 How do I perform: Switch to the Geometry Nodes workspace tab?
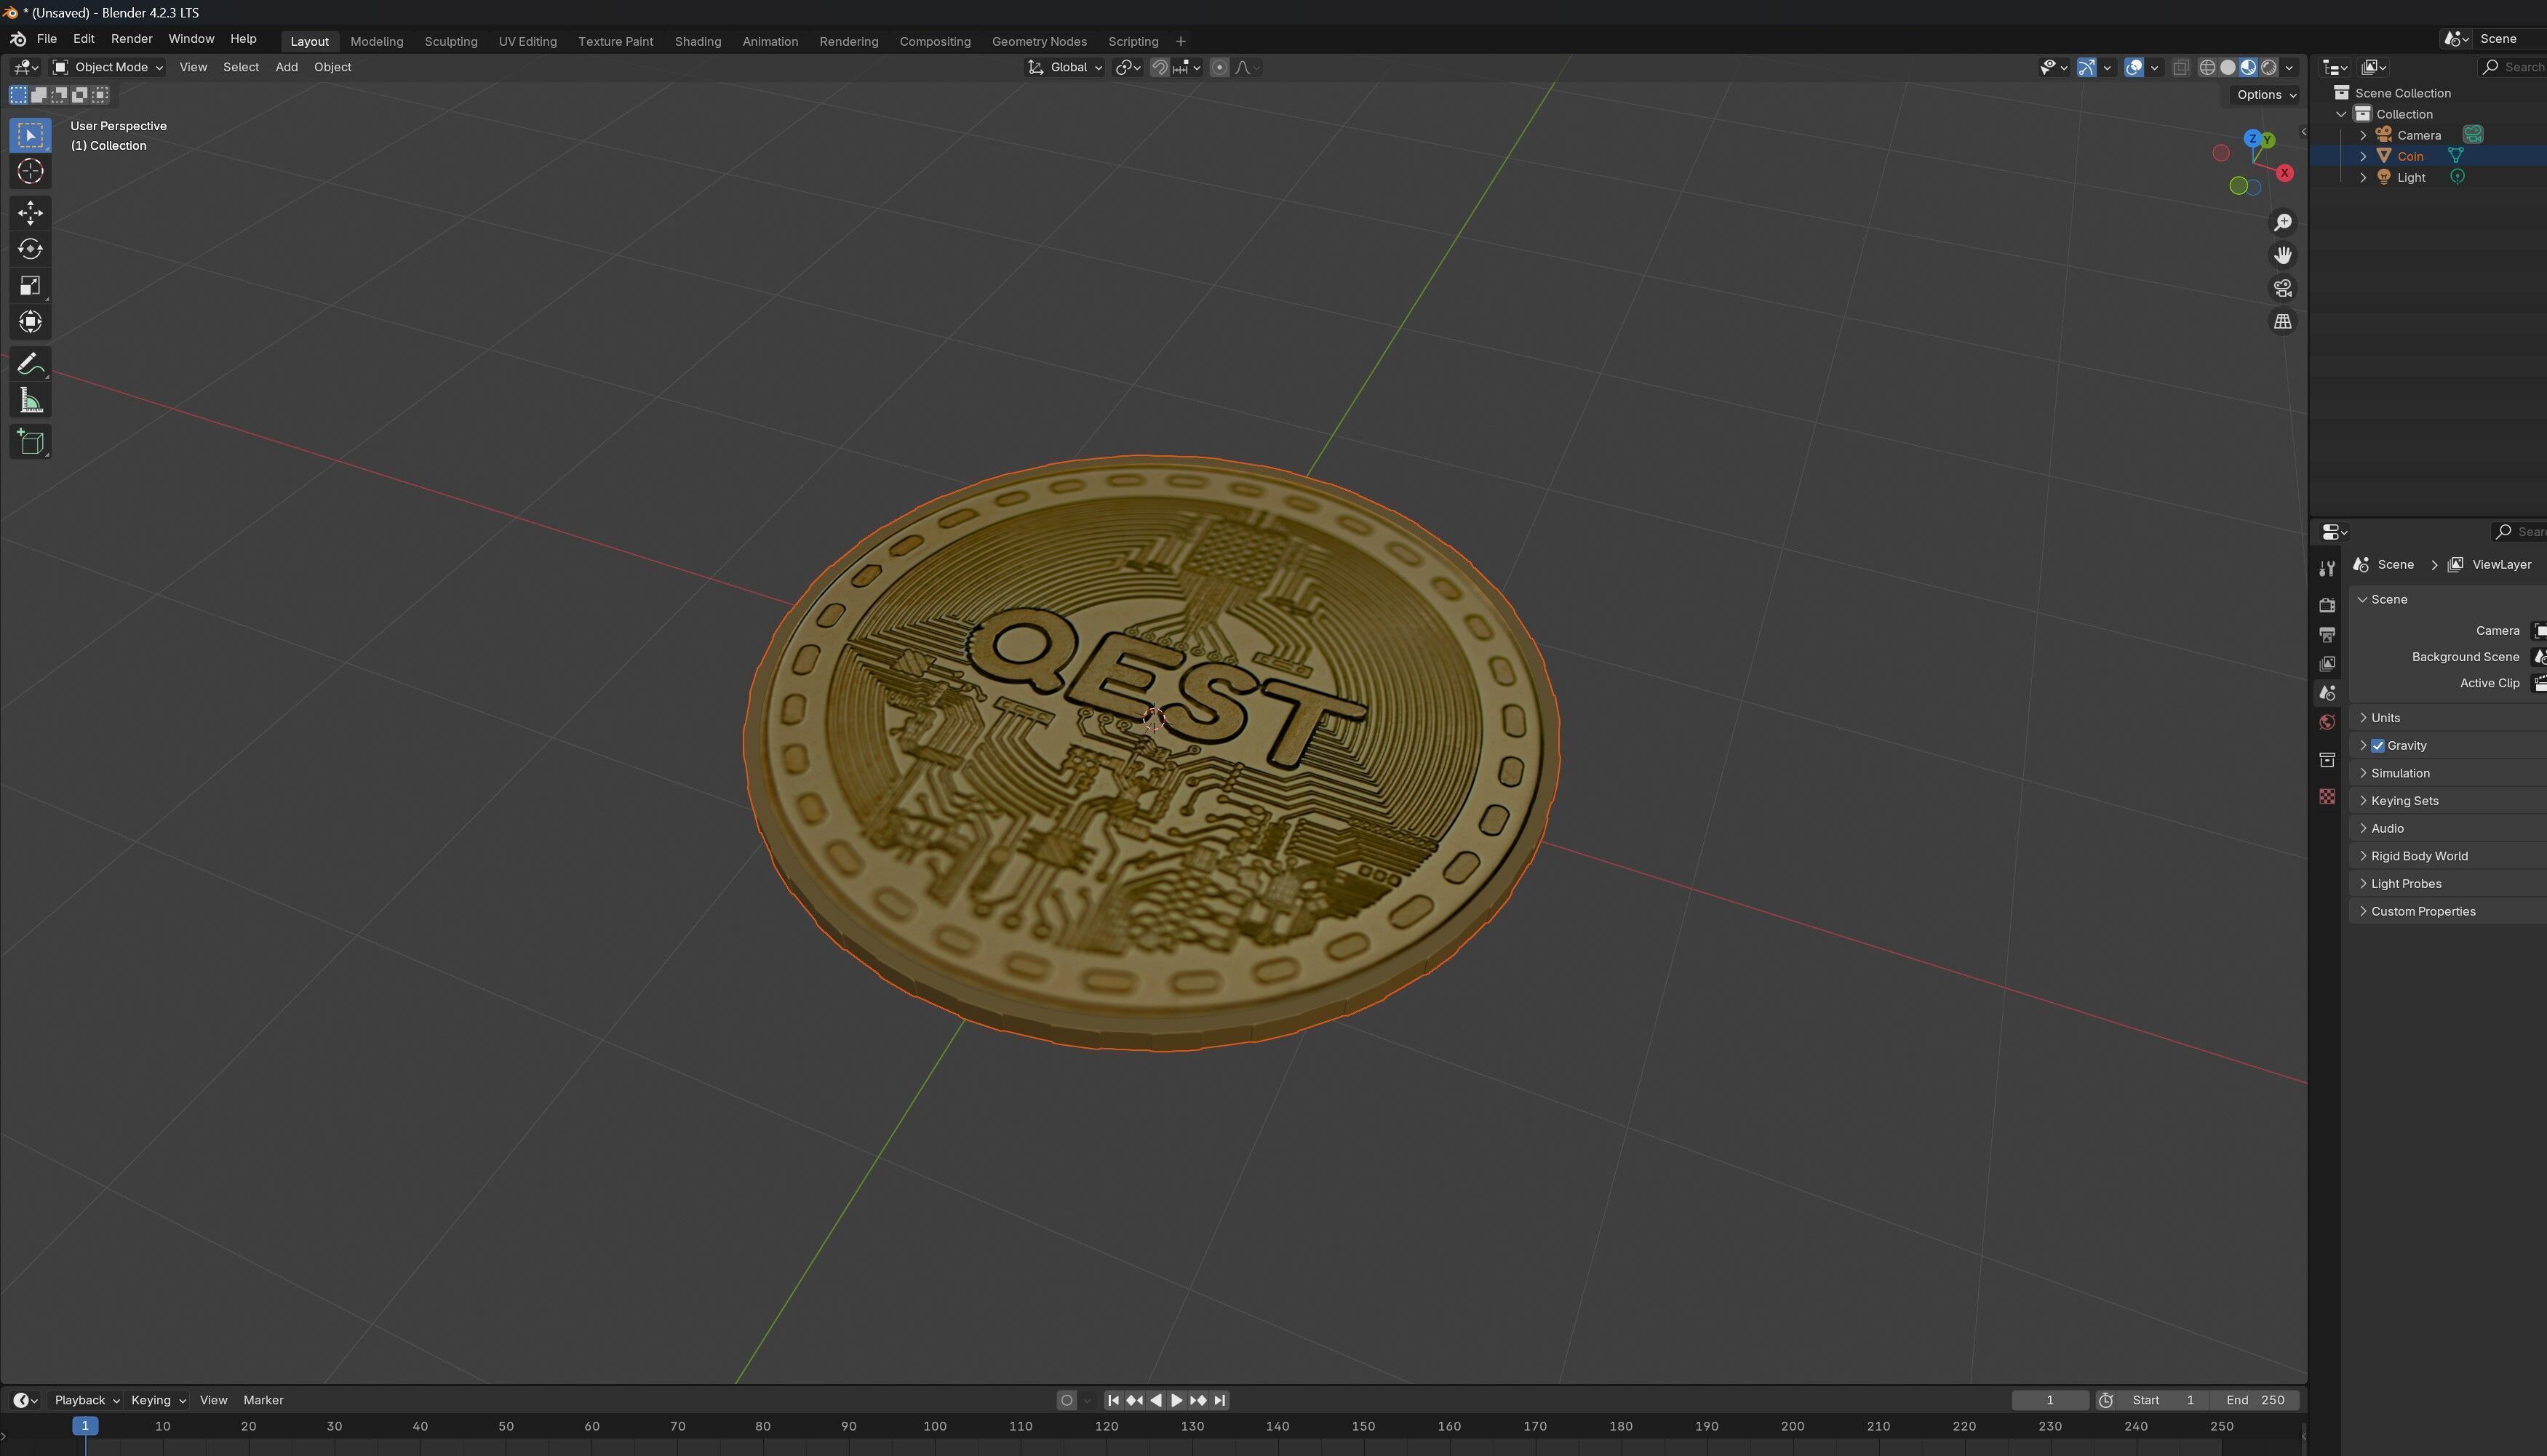click(1039, 41)
